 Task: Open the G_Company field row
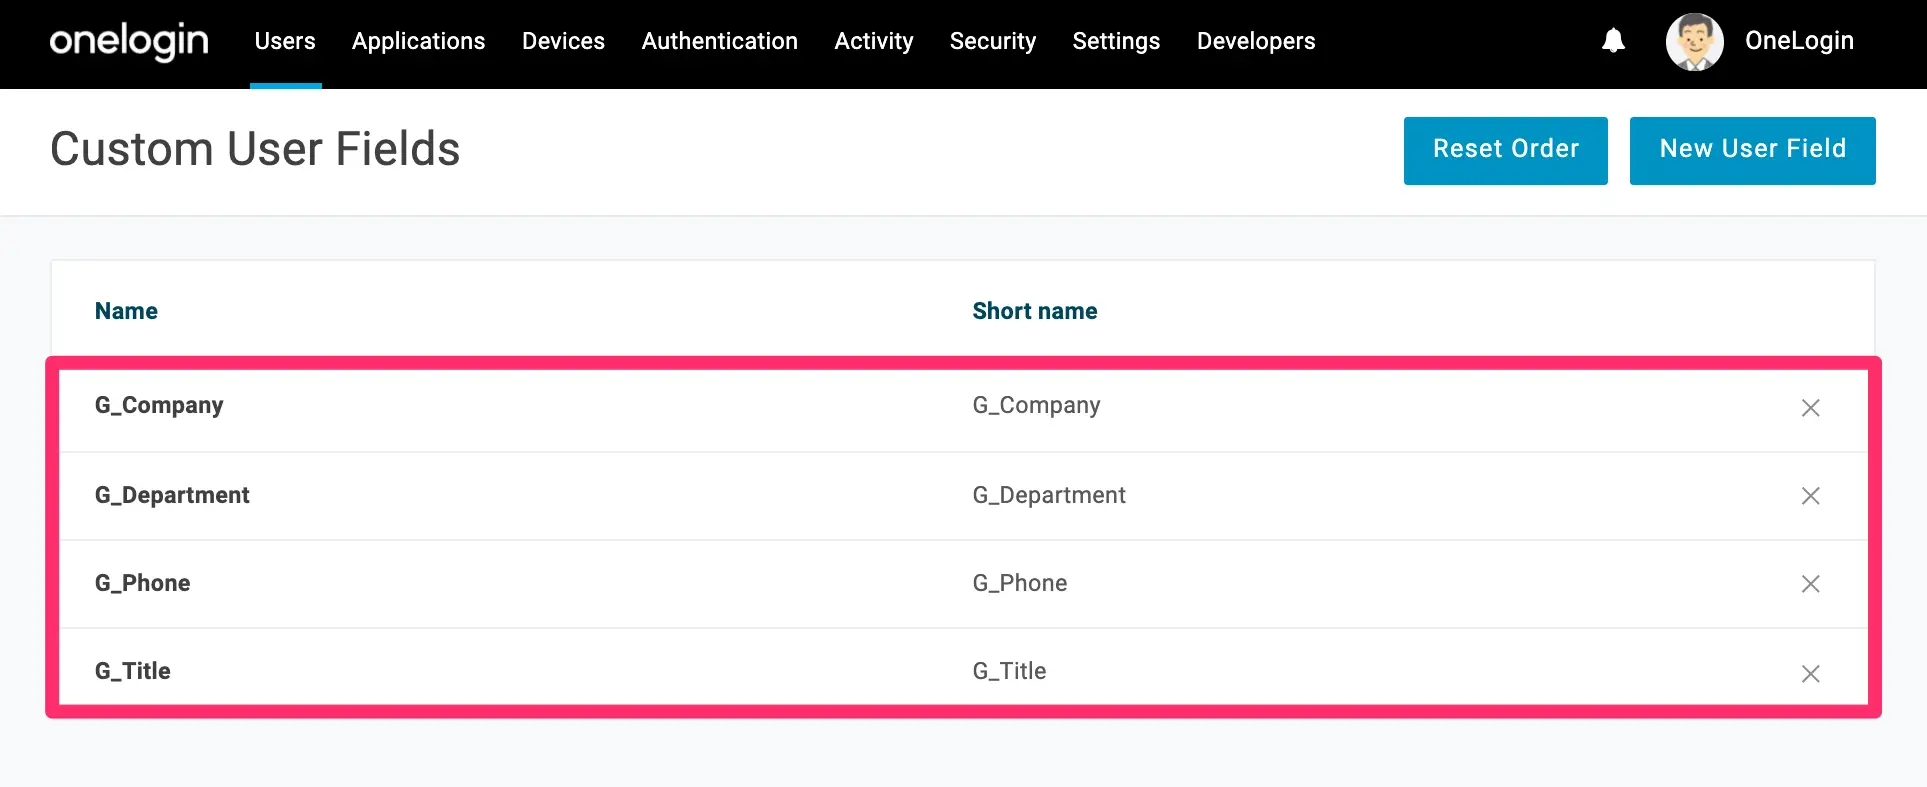tap(963, 408)
